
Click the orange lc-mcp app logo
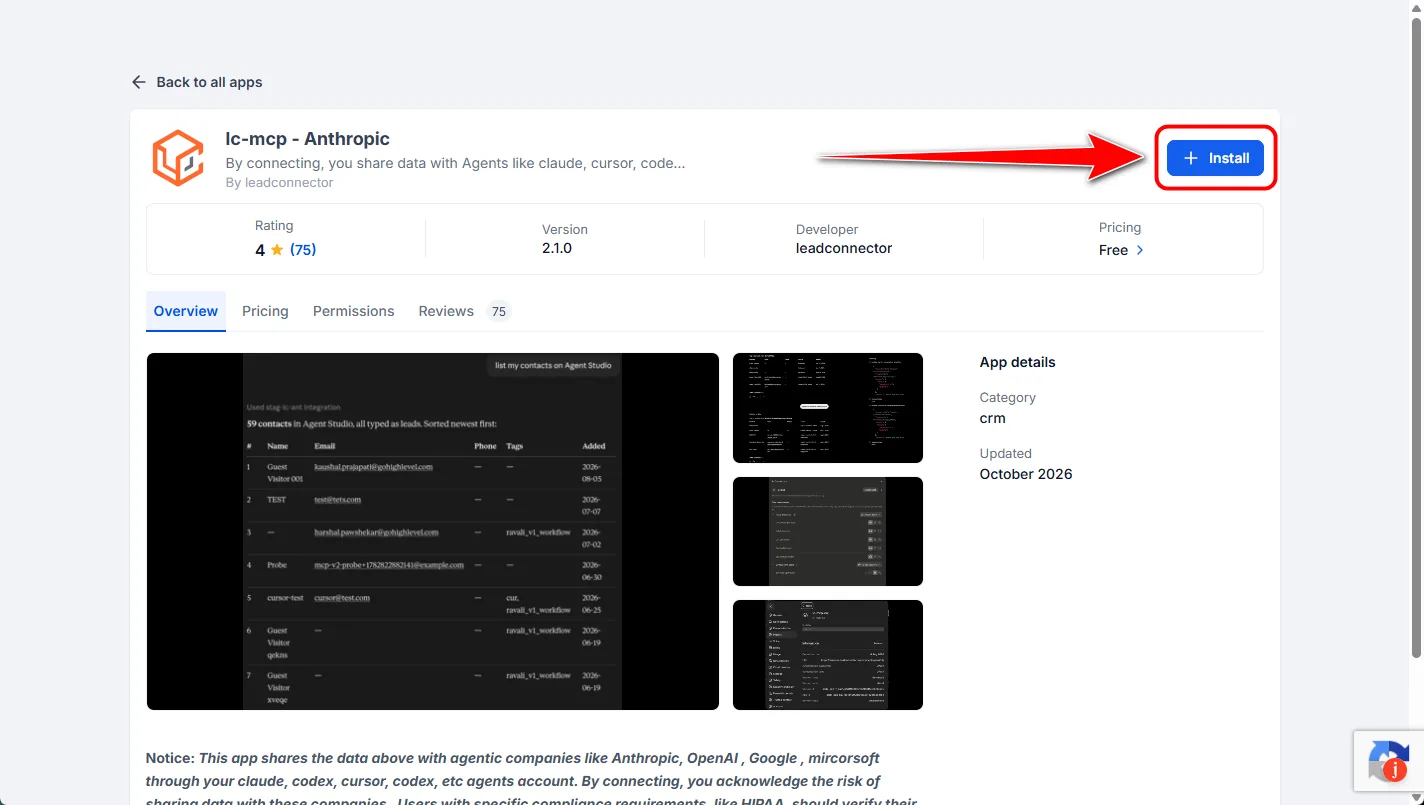coord(178,158)
